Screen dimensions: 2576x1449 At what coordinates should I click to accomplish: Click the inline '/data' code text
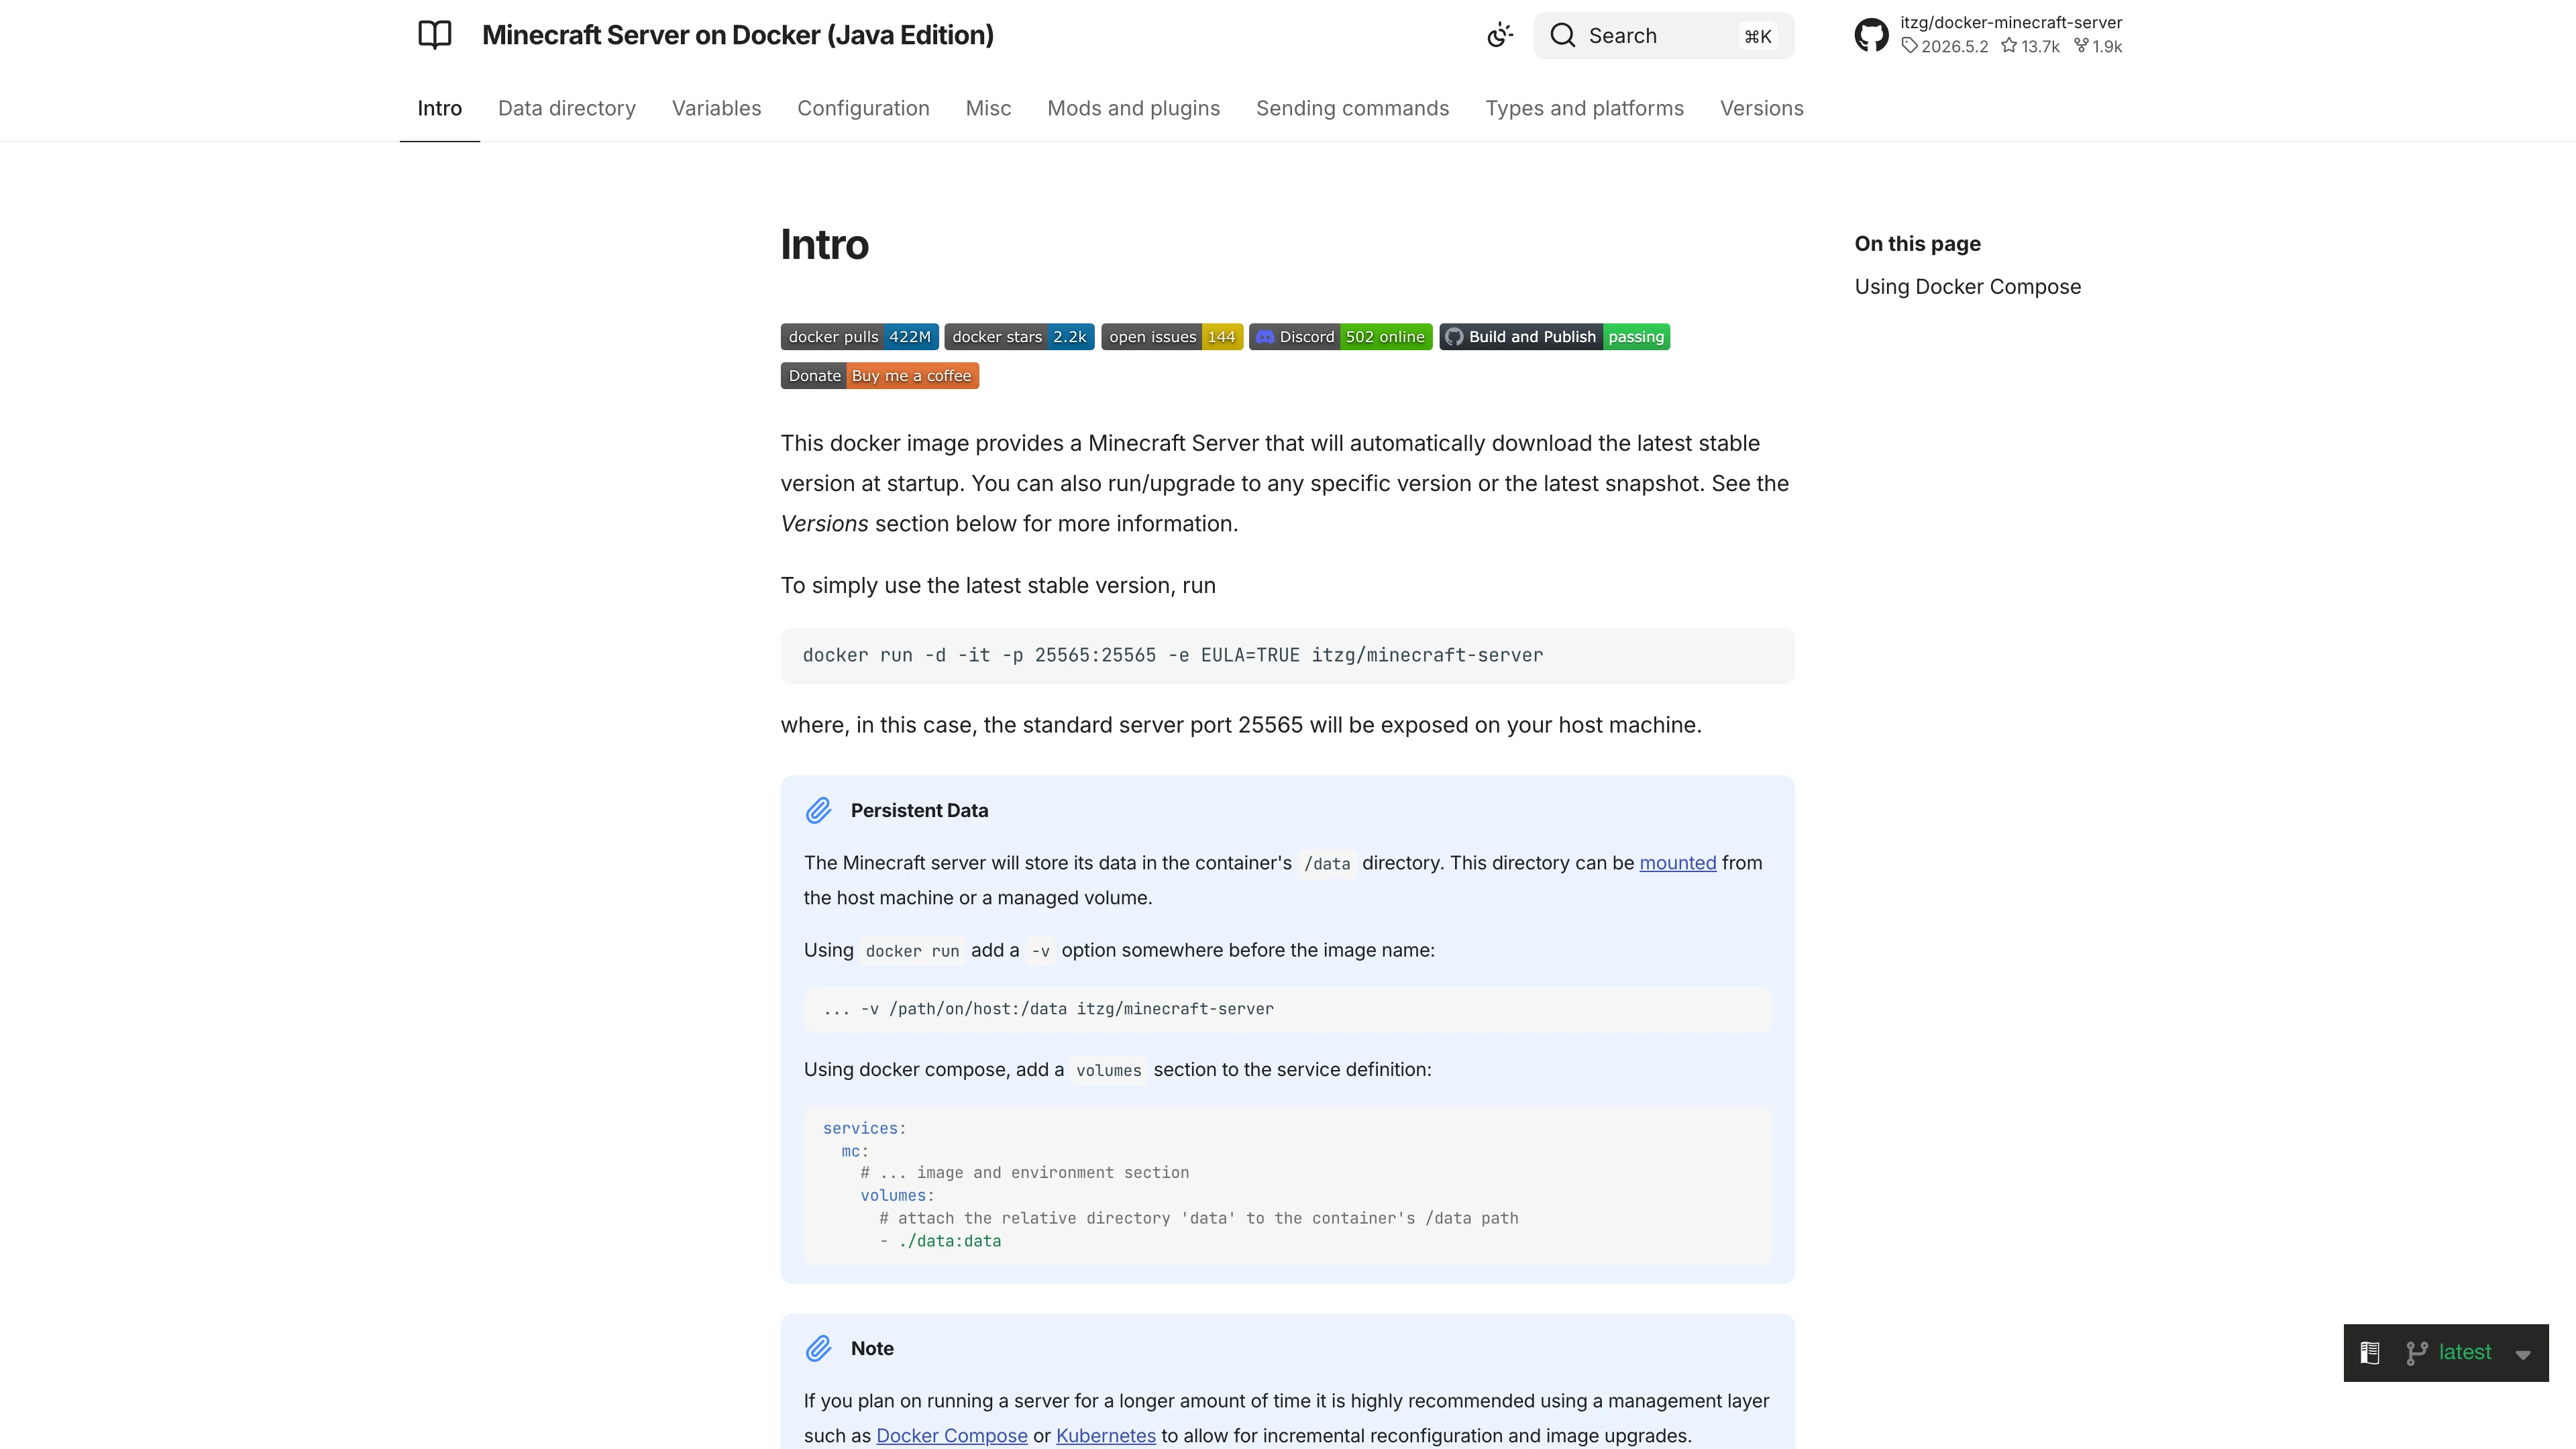(x=1326, y=864)
